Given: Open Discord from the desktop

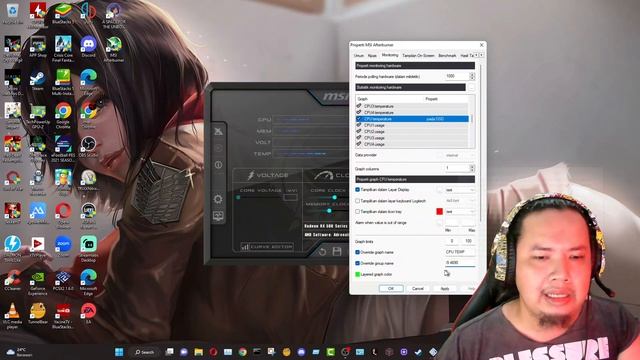Looking at the screenshot, I should 88,46.
